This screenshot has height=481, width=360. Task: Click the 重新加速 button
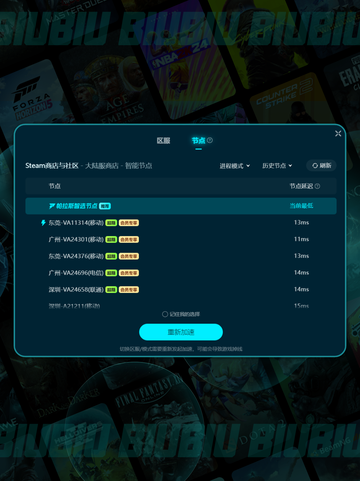pyautogui.click(x=181, y=332)
